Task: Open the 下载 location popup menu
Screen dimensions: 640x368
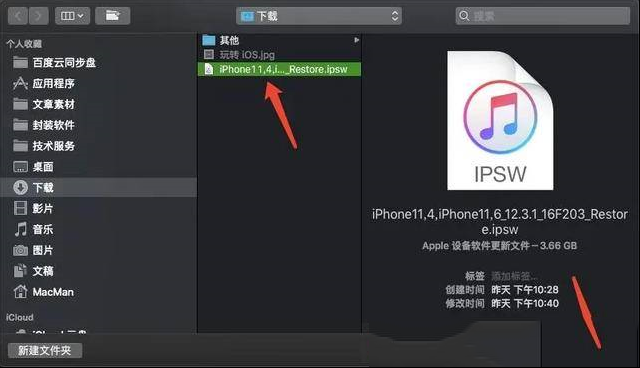Action: pyautogui.click(x=319, y=16)
